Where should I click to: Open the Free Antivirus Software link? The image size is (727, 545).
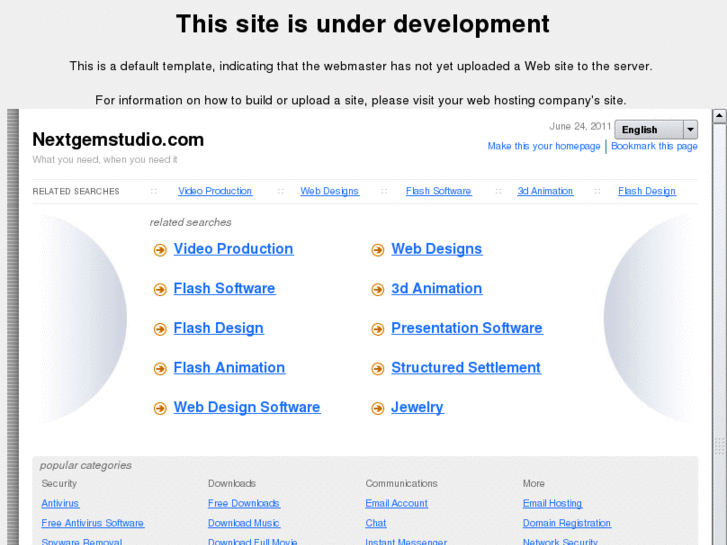point(93,523)
